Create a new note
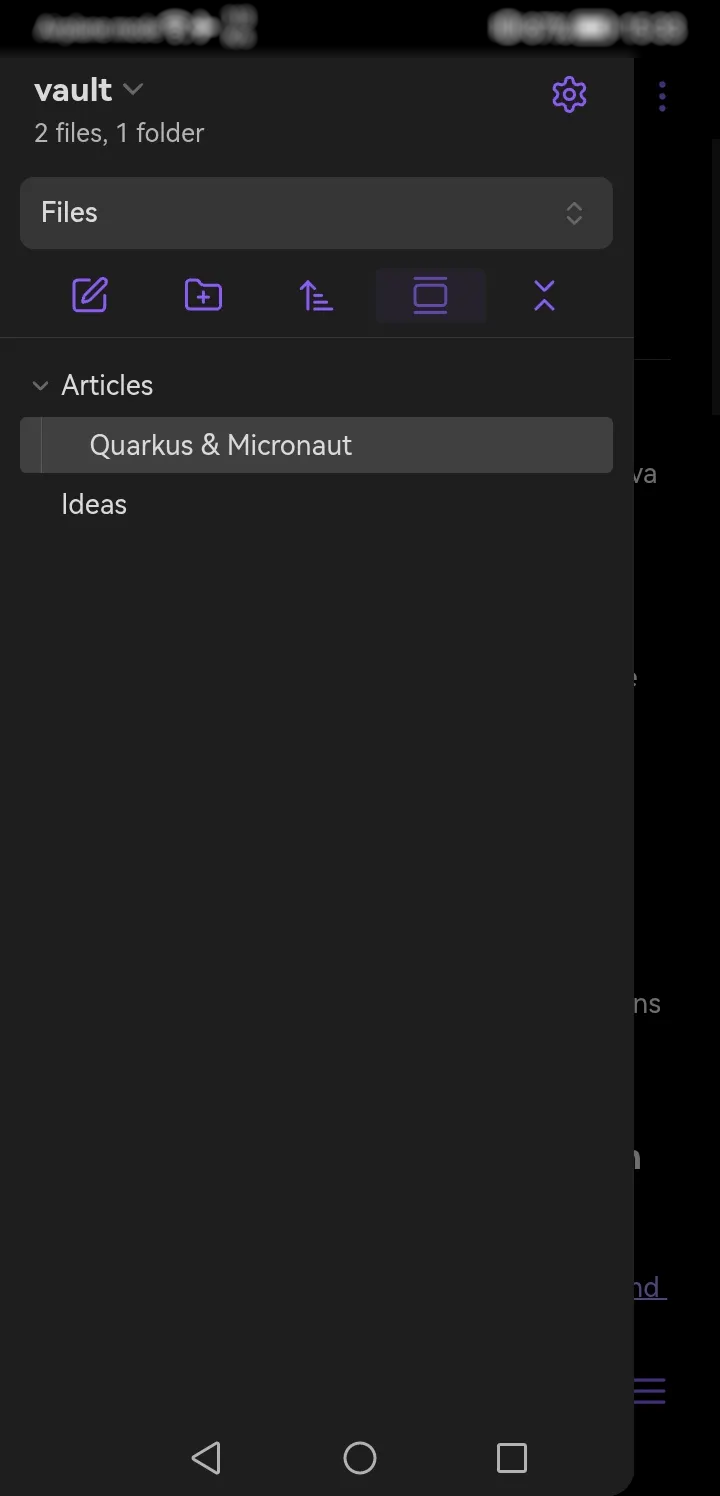 [89, 295]
